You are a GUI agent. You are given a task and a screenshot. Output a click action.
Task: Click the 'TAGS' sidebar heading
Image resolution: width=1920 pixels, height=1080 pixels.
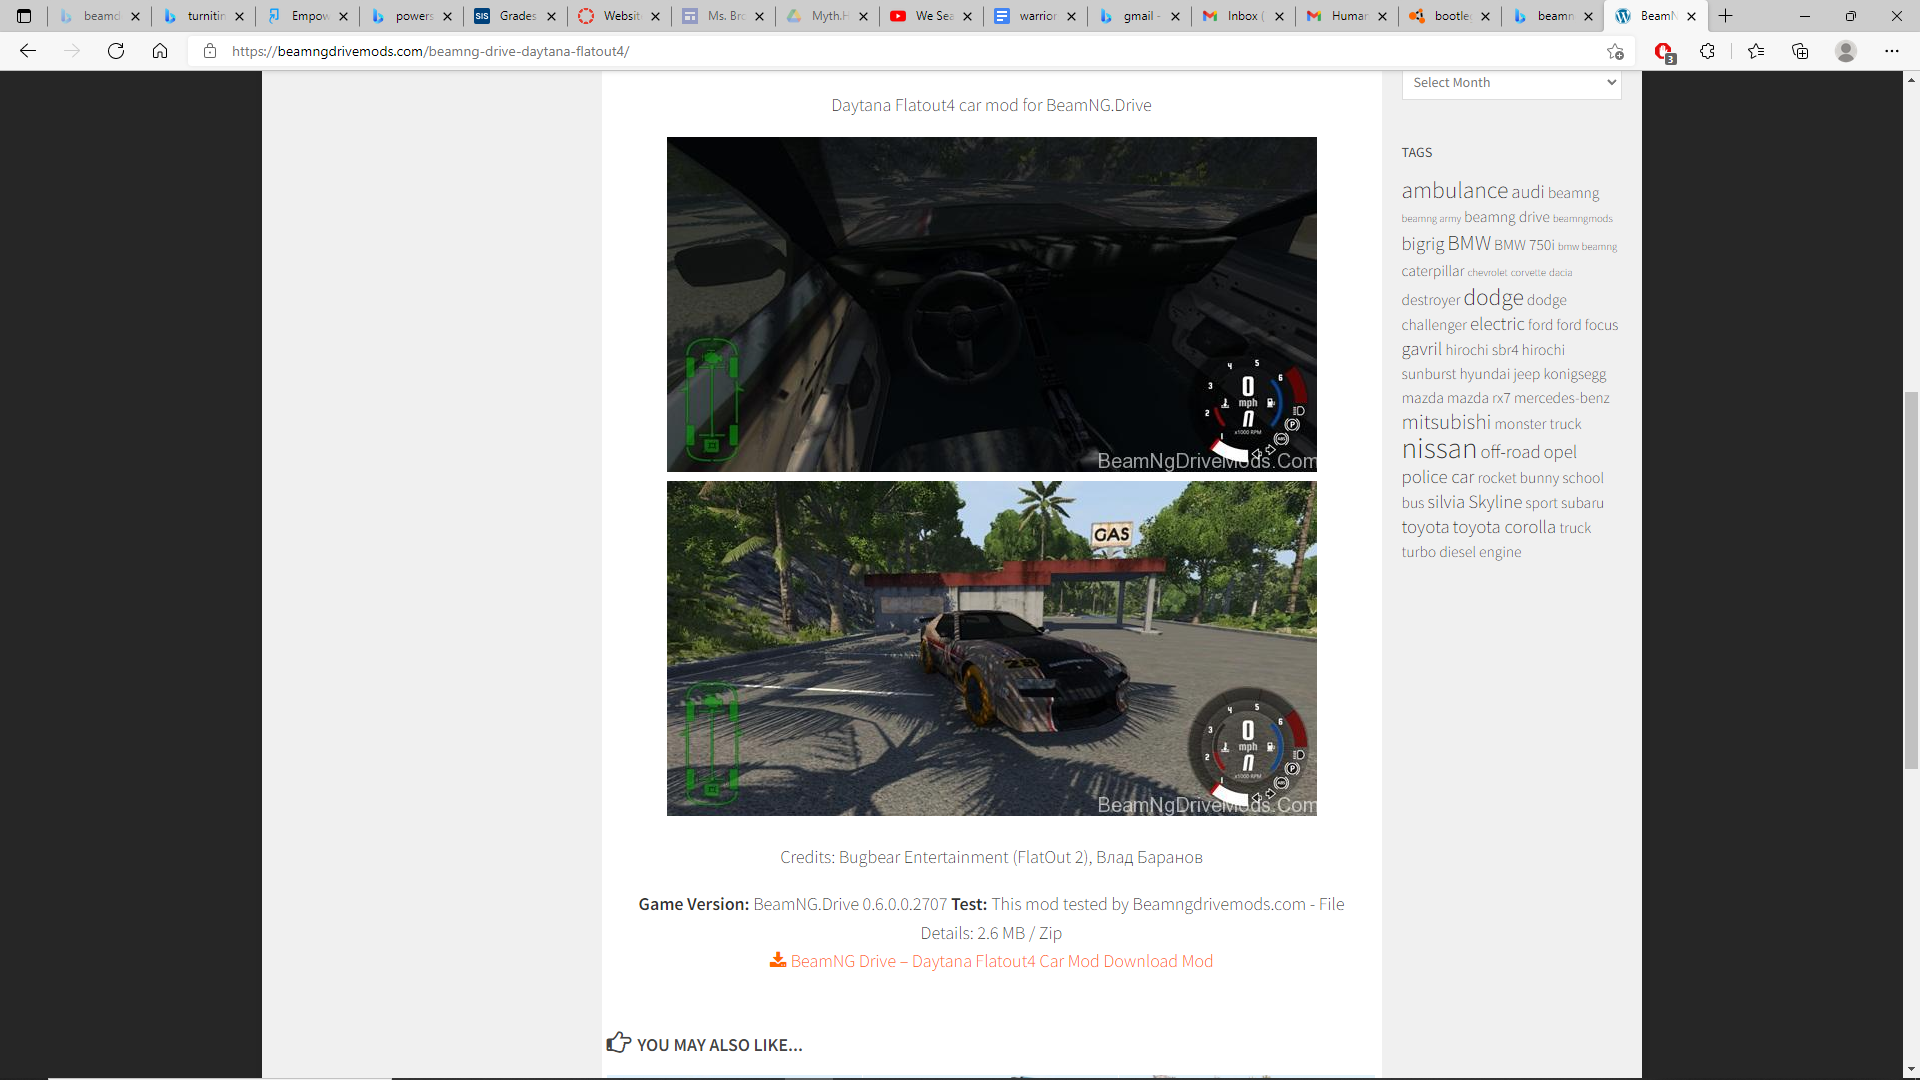click(x=1416, y=152)
